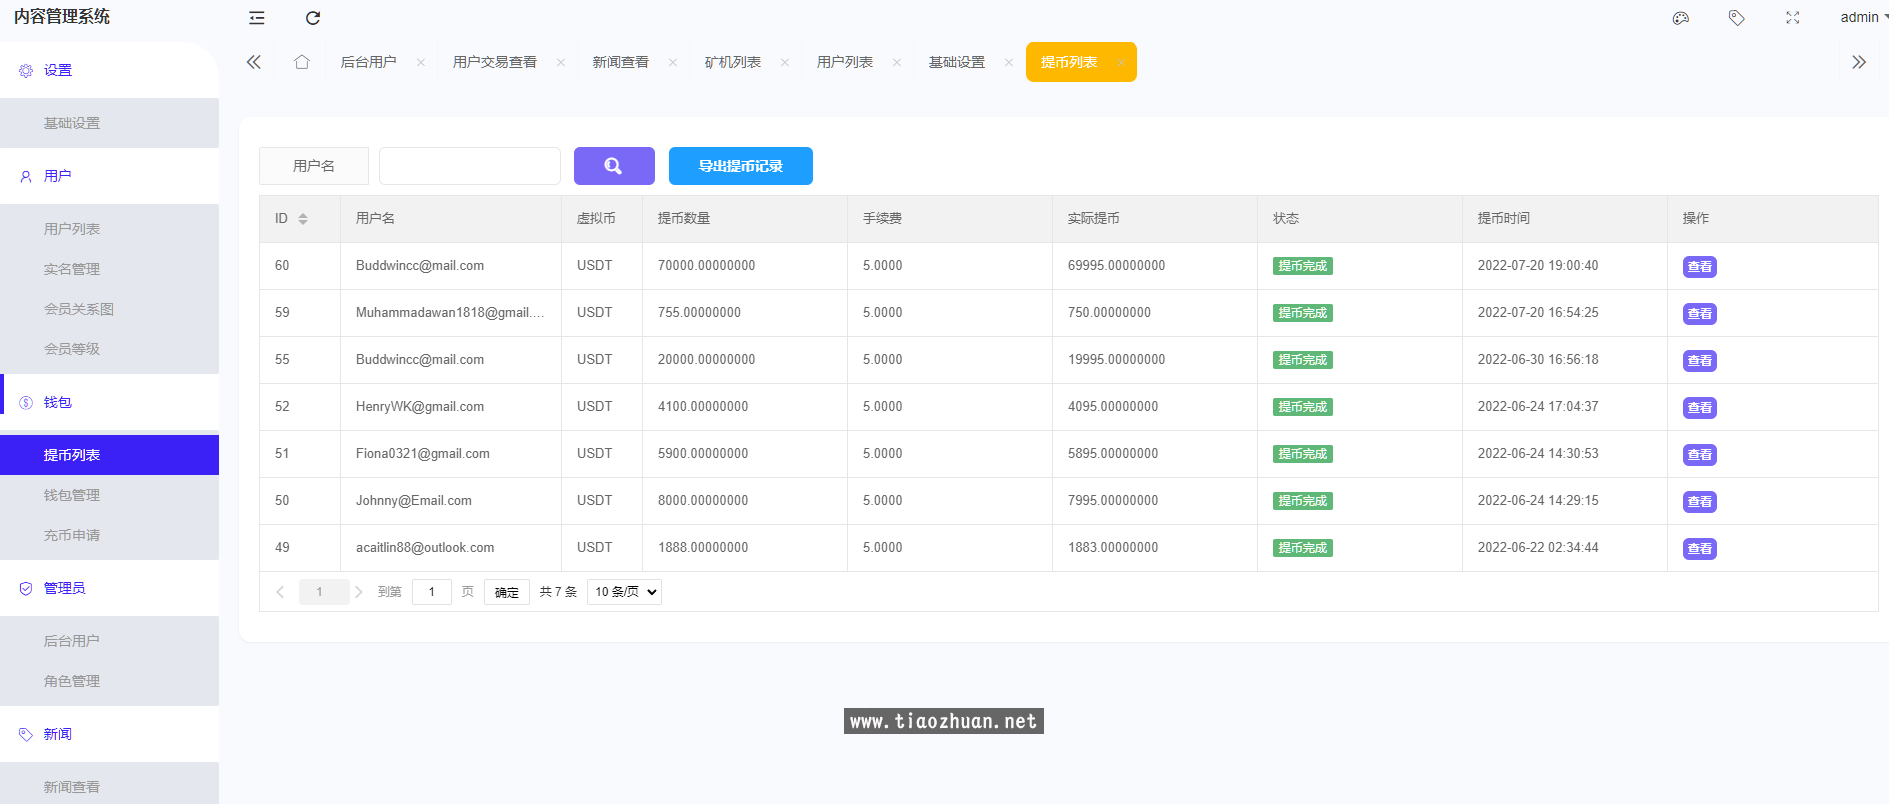Screen dimensions: 1889x804
Task: Open 角色管理 in the sidebar
Action: tap(109, 681)
